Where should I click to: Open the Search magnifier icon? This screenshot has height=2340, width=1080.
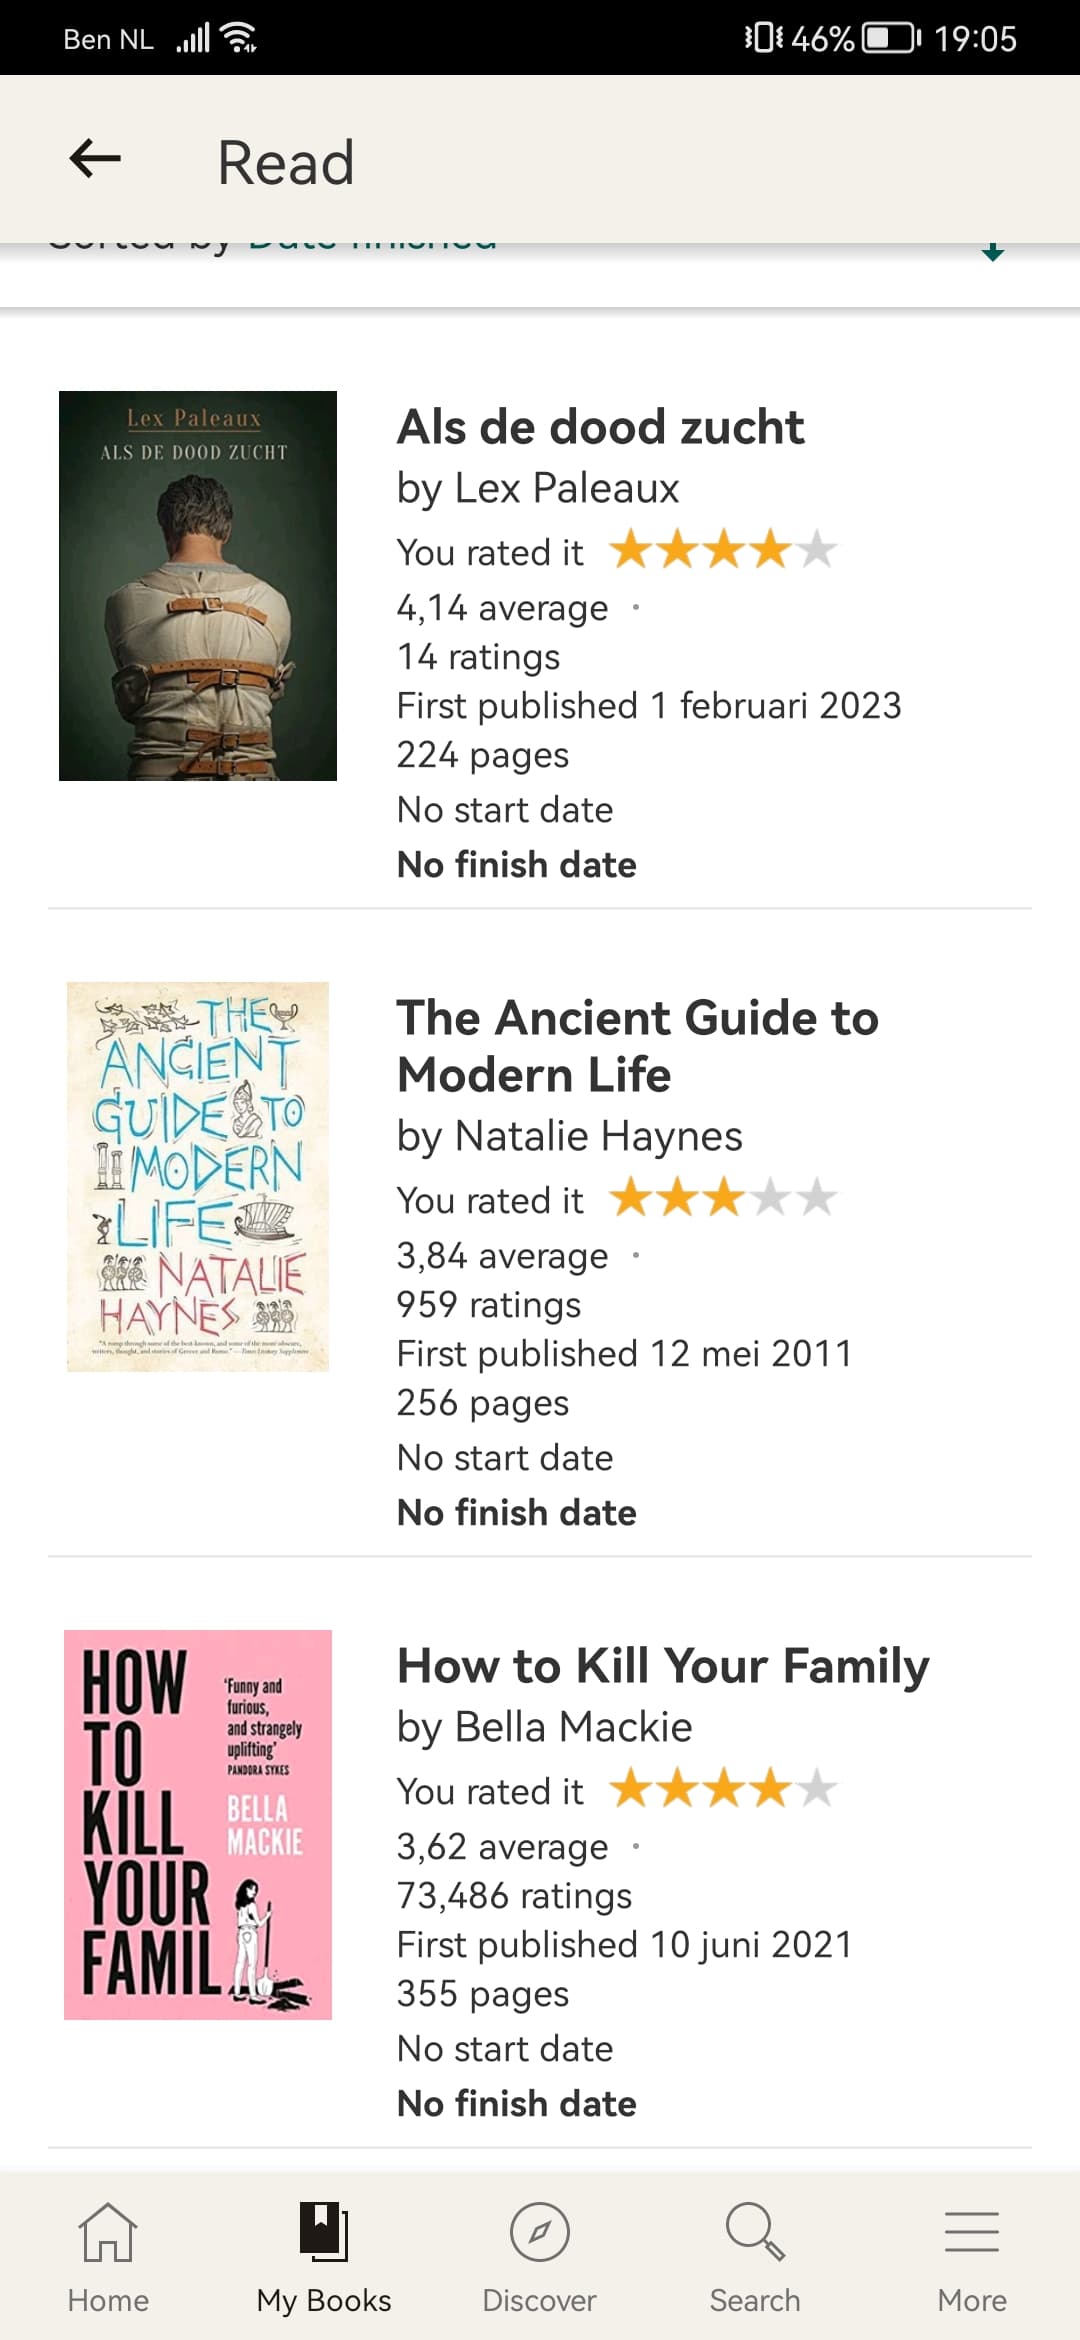(x=755, y=2231)
